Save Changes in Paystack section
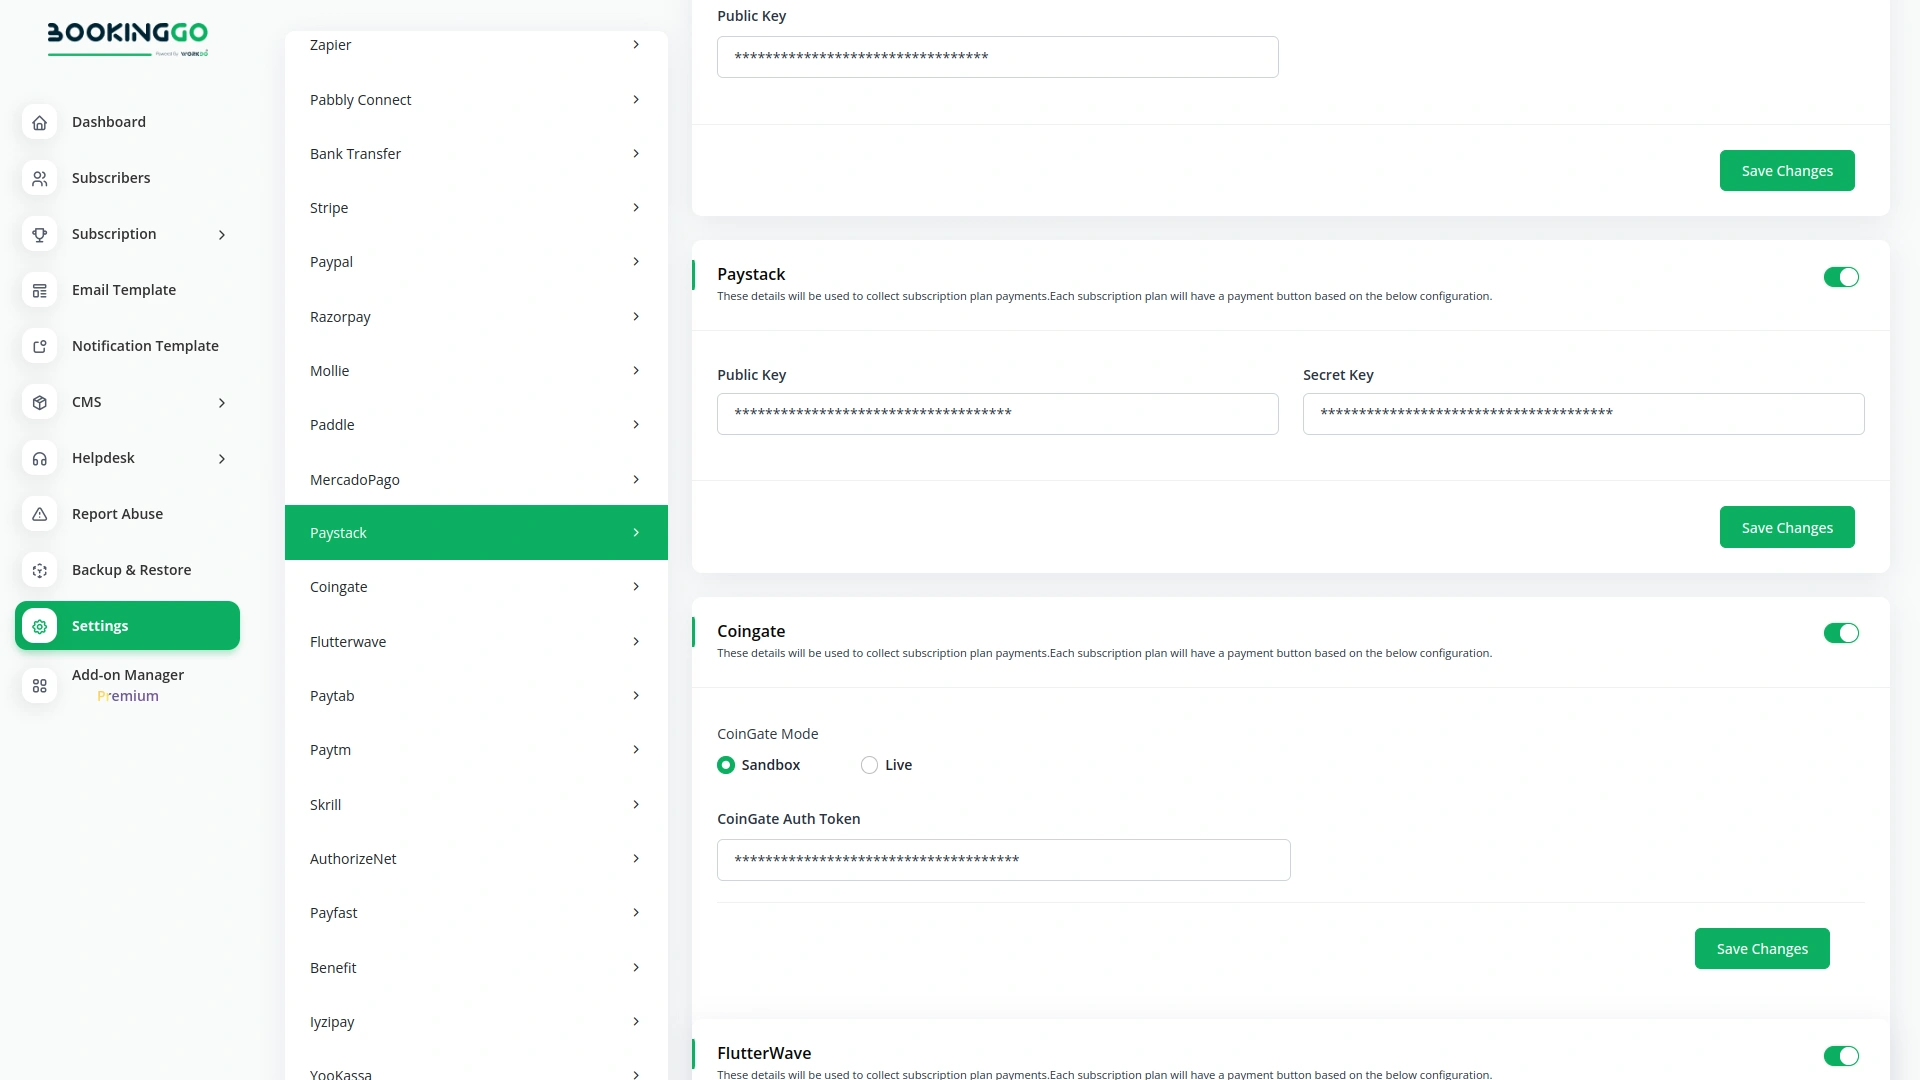 (1786, 527)
